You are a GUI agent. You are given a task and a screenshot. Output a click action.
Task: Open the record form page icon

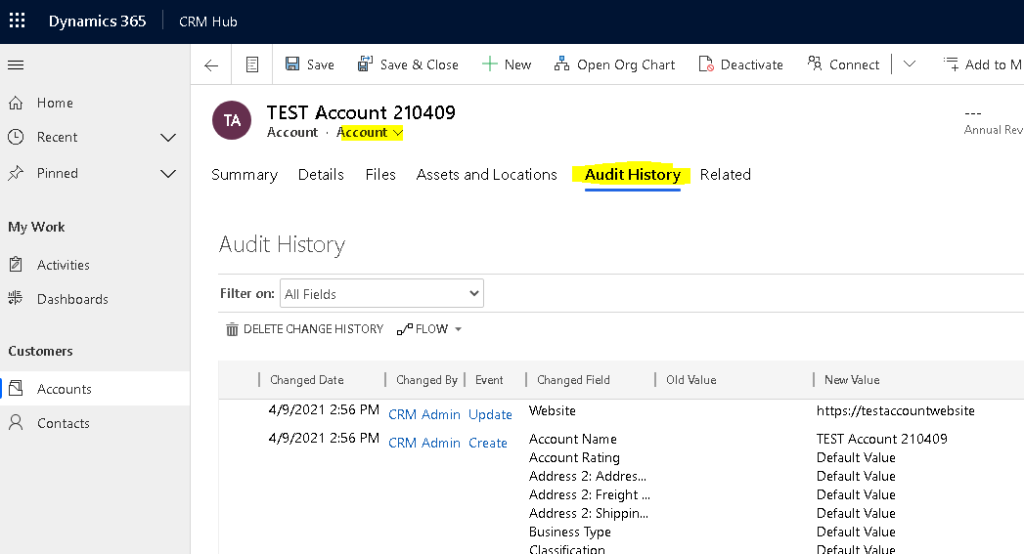252,65
